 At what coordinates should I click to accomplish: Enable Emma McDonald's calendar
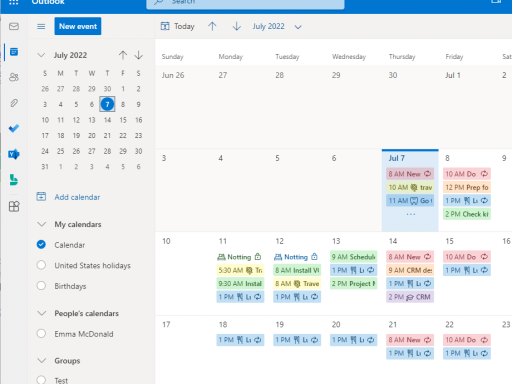[x=41, y=334]
